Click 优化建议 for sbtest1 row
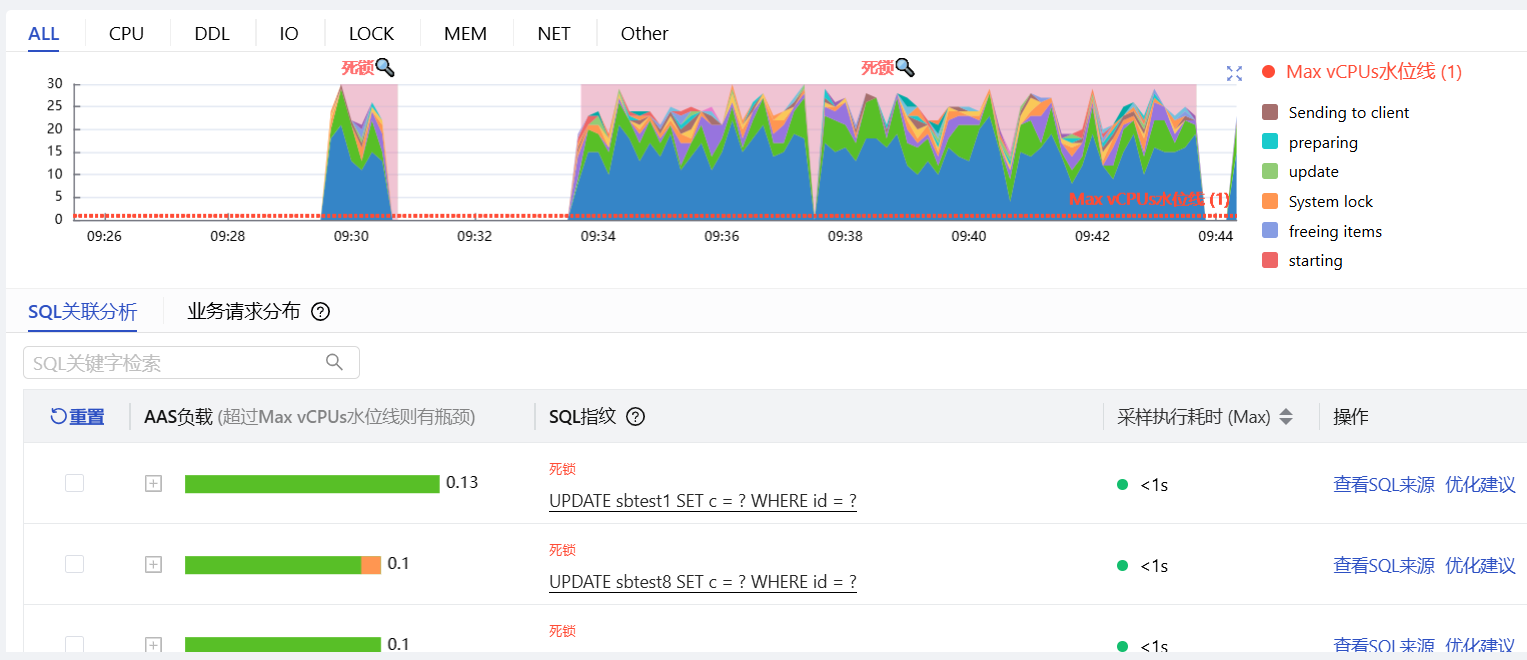This screenshot has width=1527, height=660. click(x=1481, y=485)
